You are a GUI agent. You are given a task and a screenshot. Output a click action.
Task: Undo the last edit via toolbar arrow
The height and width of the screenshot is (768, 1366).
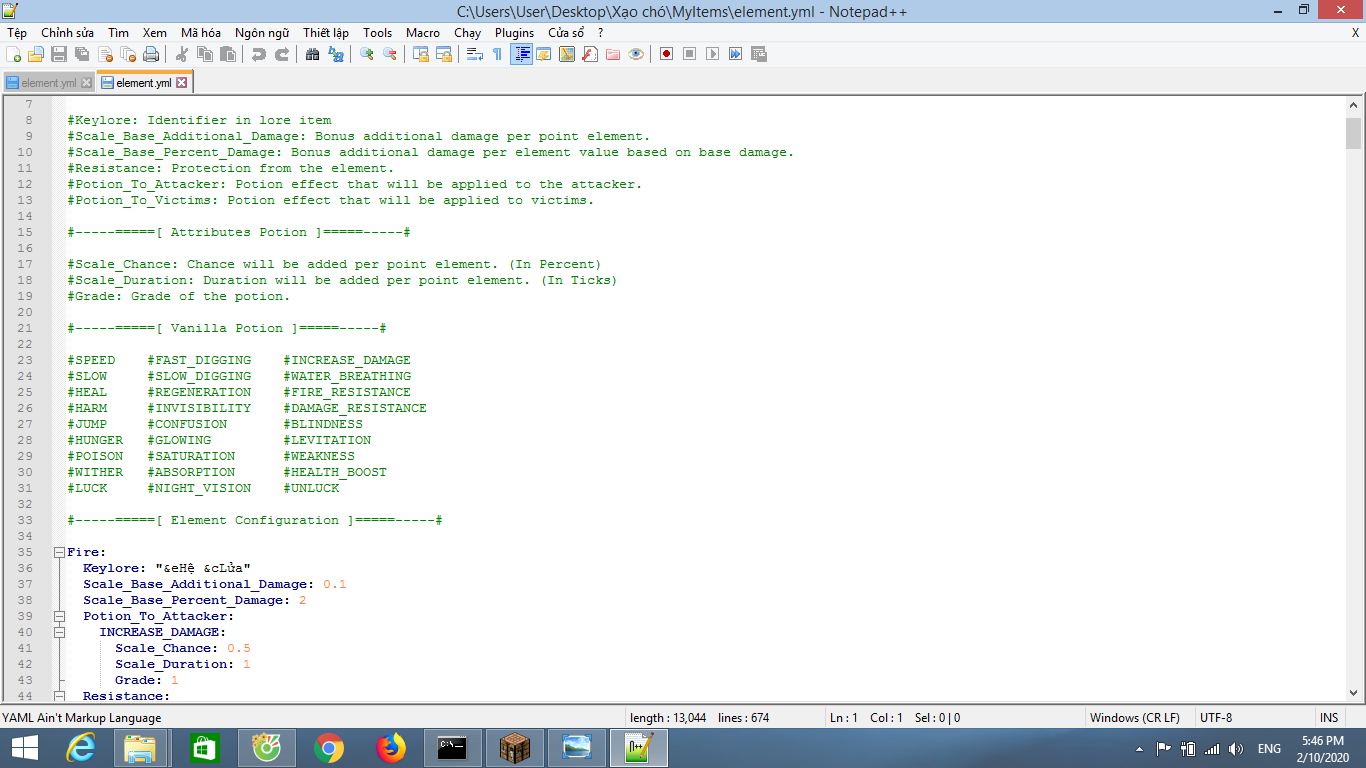tap(259, 54)
